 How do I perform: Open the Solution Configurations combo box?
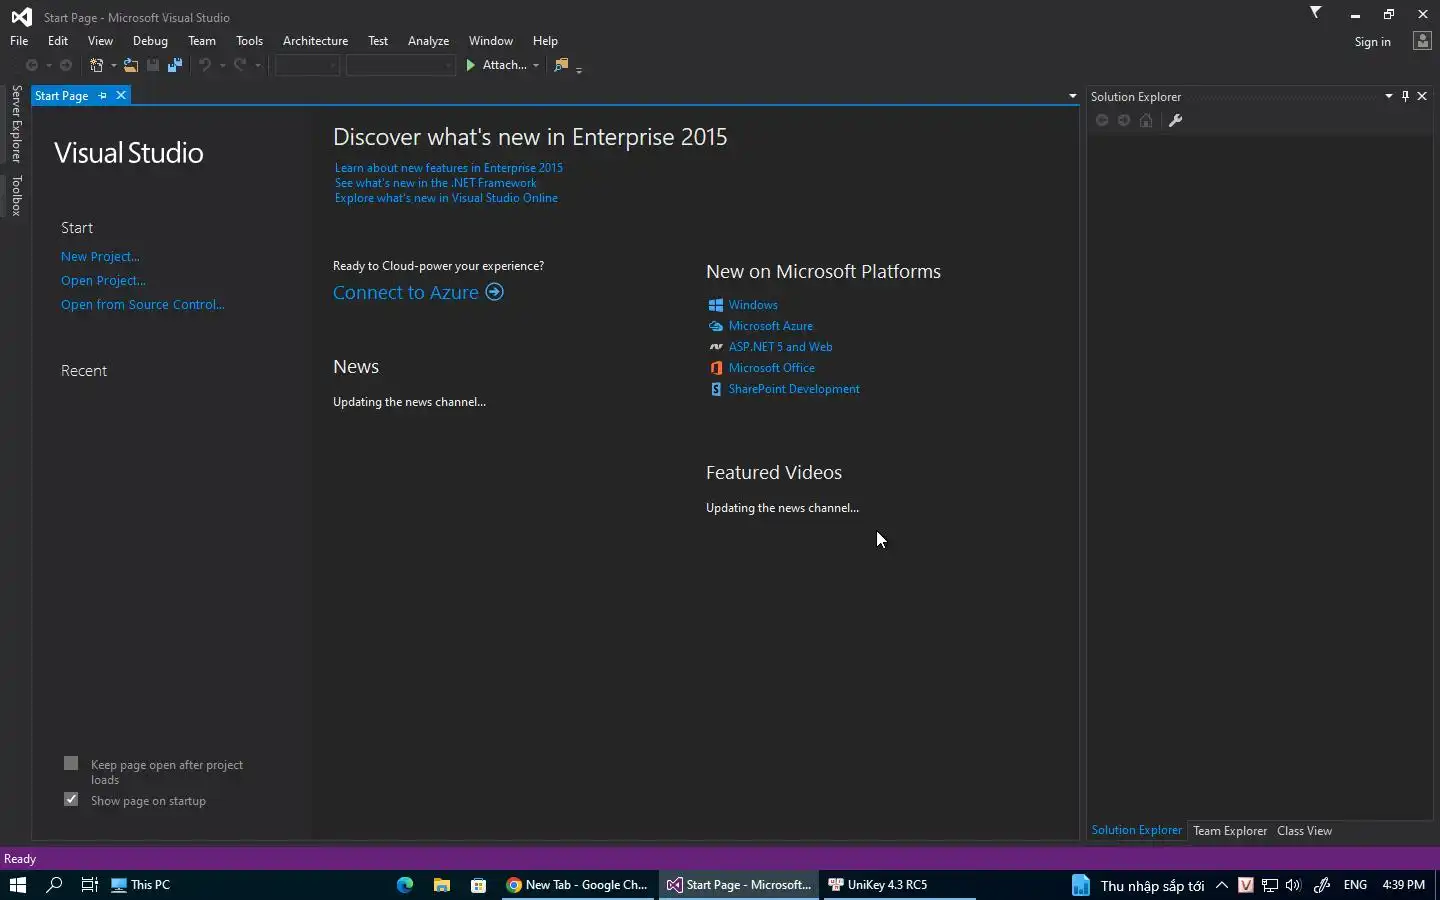click(308, 65)
